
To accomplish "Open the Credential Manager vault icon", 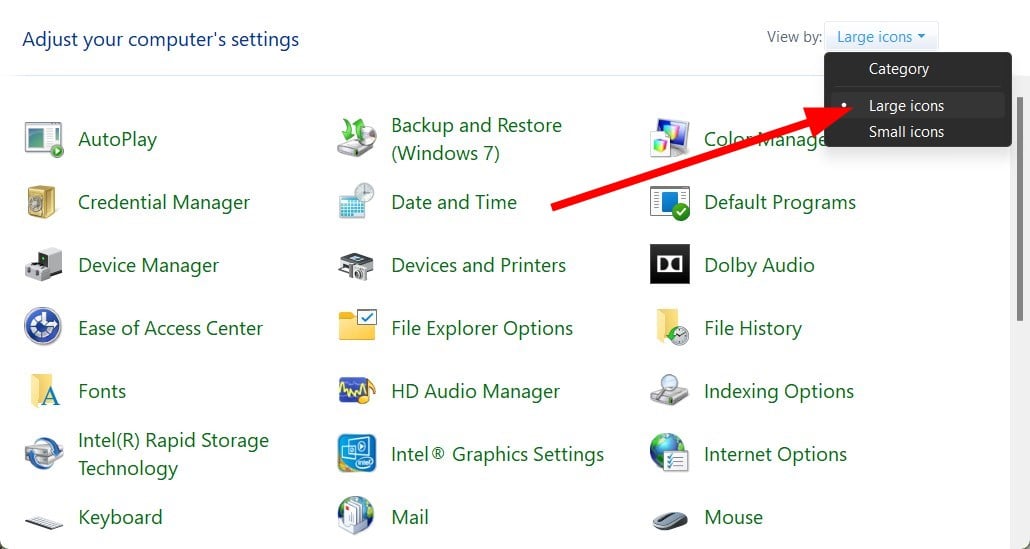I will [43, 202].
